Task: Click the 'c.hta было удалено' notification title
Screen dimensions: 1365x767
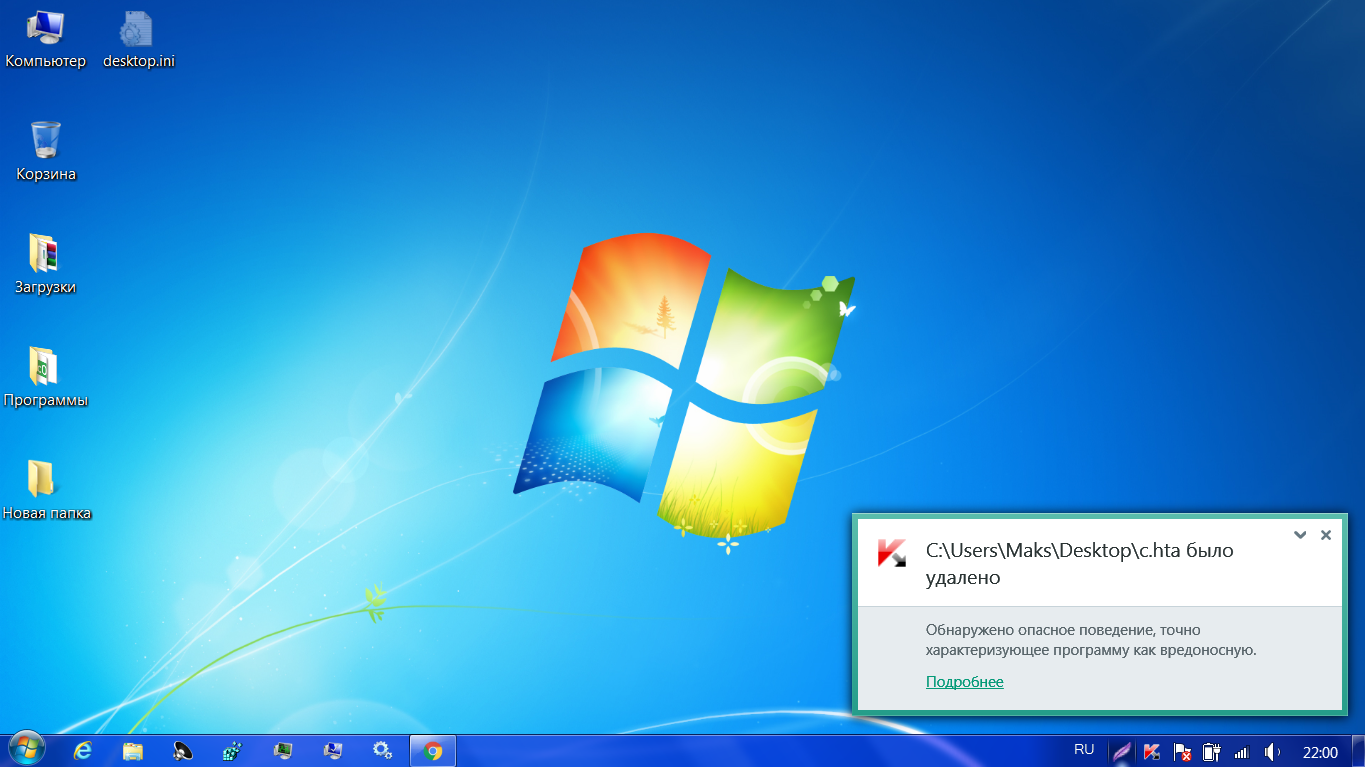Action: tap(1080, 563)
